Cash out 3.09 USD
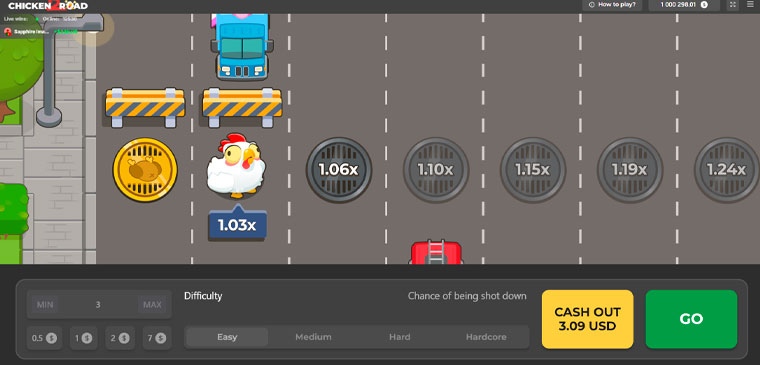This screenshot has height=365, width=760. coord(587,319)
